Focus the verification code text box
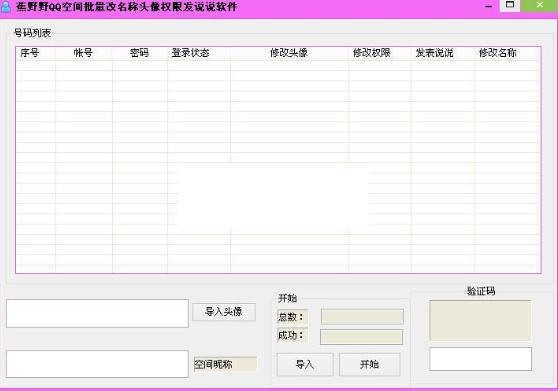The height and width of the screenshot is (391, 558). pyautogui.click(x=480, y=359)
